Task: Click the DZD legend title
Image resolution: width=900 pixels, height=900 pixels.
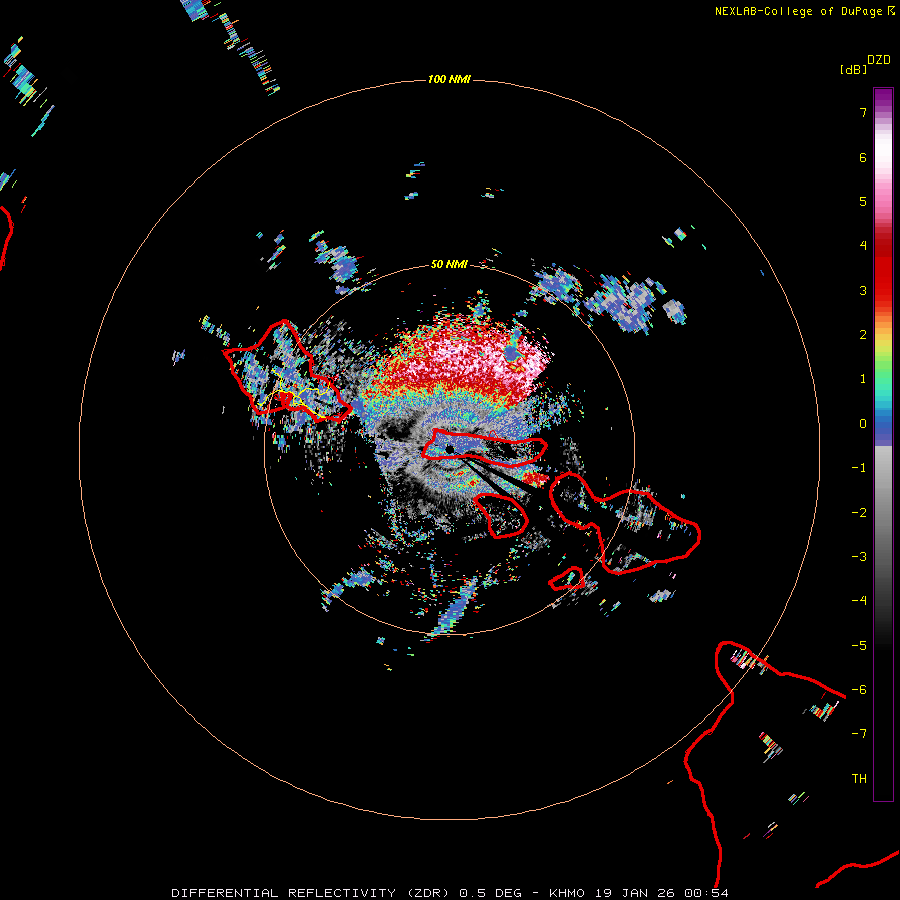Action: coord(879,60)
